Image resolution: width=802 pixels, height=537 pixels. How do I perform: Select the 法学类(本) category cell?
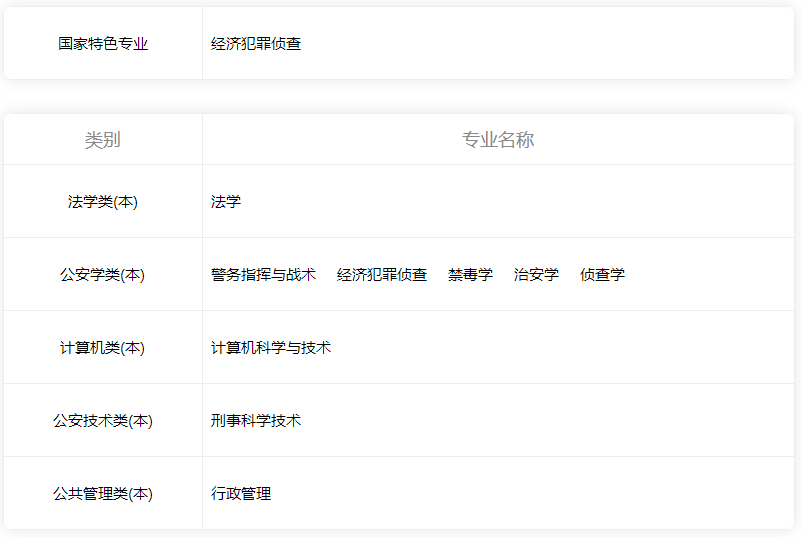[103, 202]
